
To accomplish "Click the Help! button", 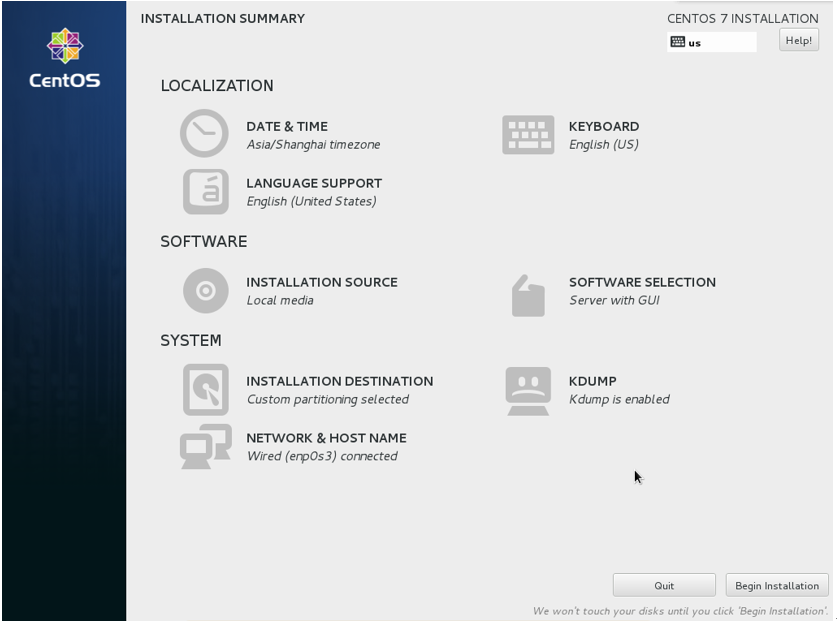I will 799,41.
